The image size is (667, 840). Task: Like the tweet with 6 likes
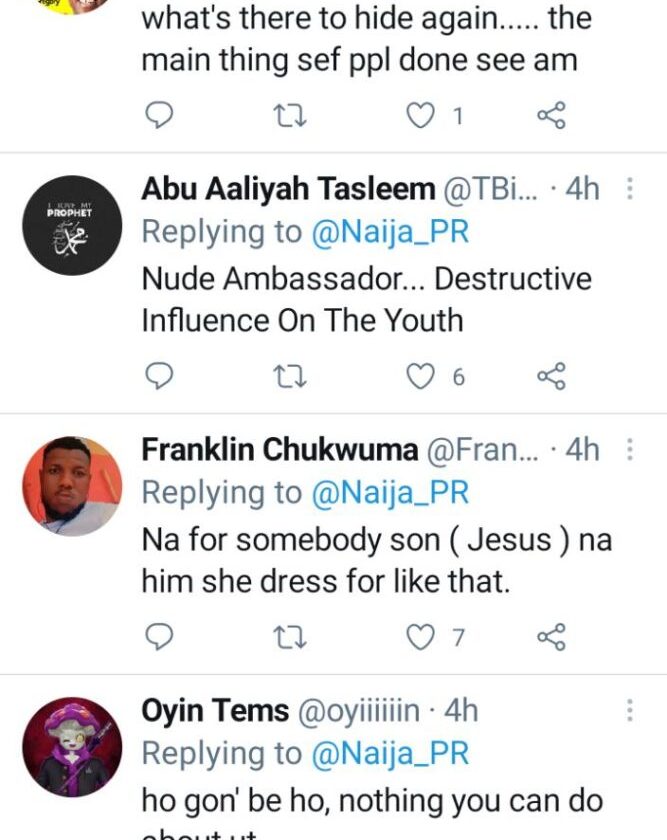422,376
